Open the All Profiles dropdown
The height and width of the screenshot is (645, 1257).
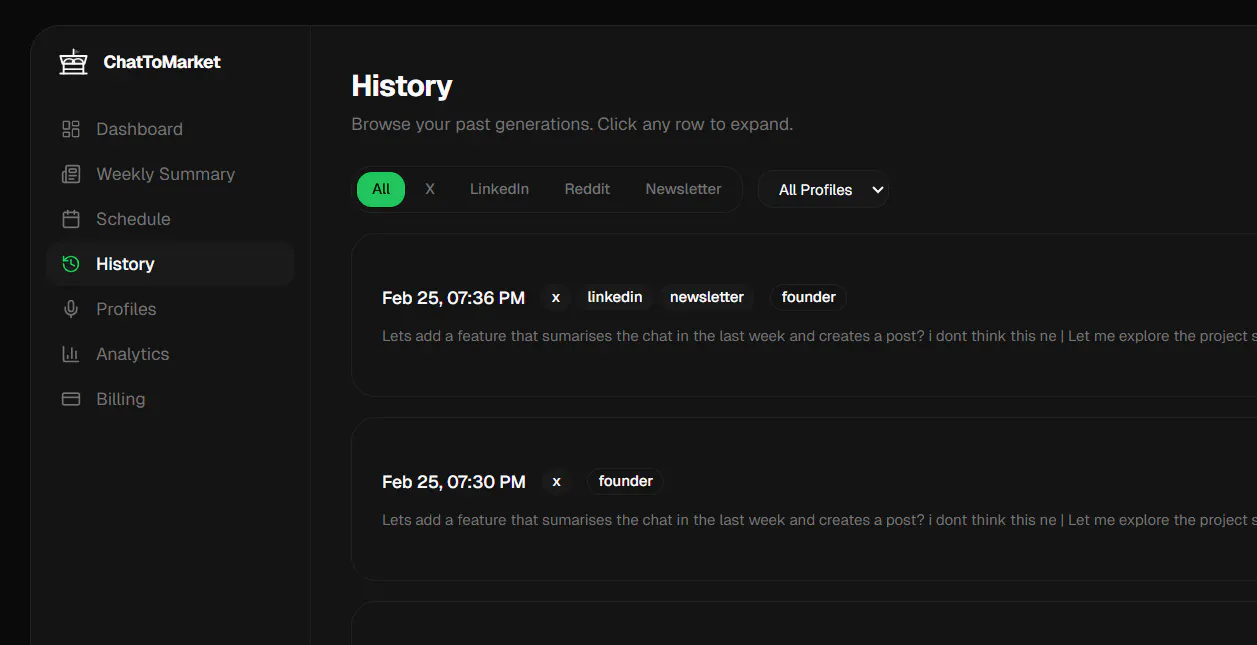pos(823,190)
